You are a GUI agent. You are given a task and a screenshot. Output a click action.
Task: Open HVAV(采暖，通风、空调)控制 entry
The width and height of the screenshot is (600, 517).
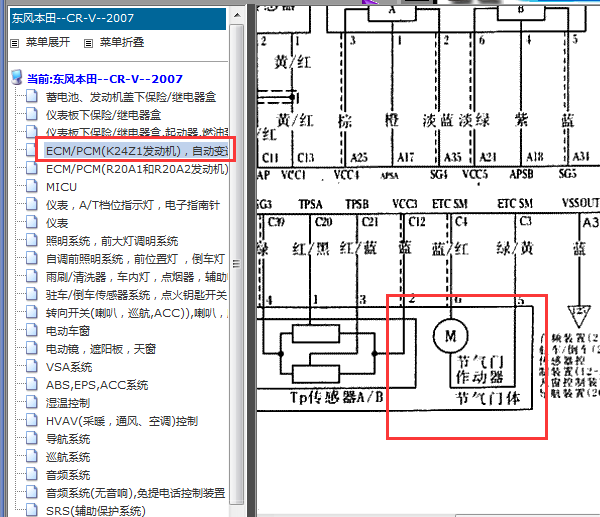click(x=122, y=421)
